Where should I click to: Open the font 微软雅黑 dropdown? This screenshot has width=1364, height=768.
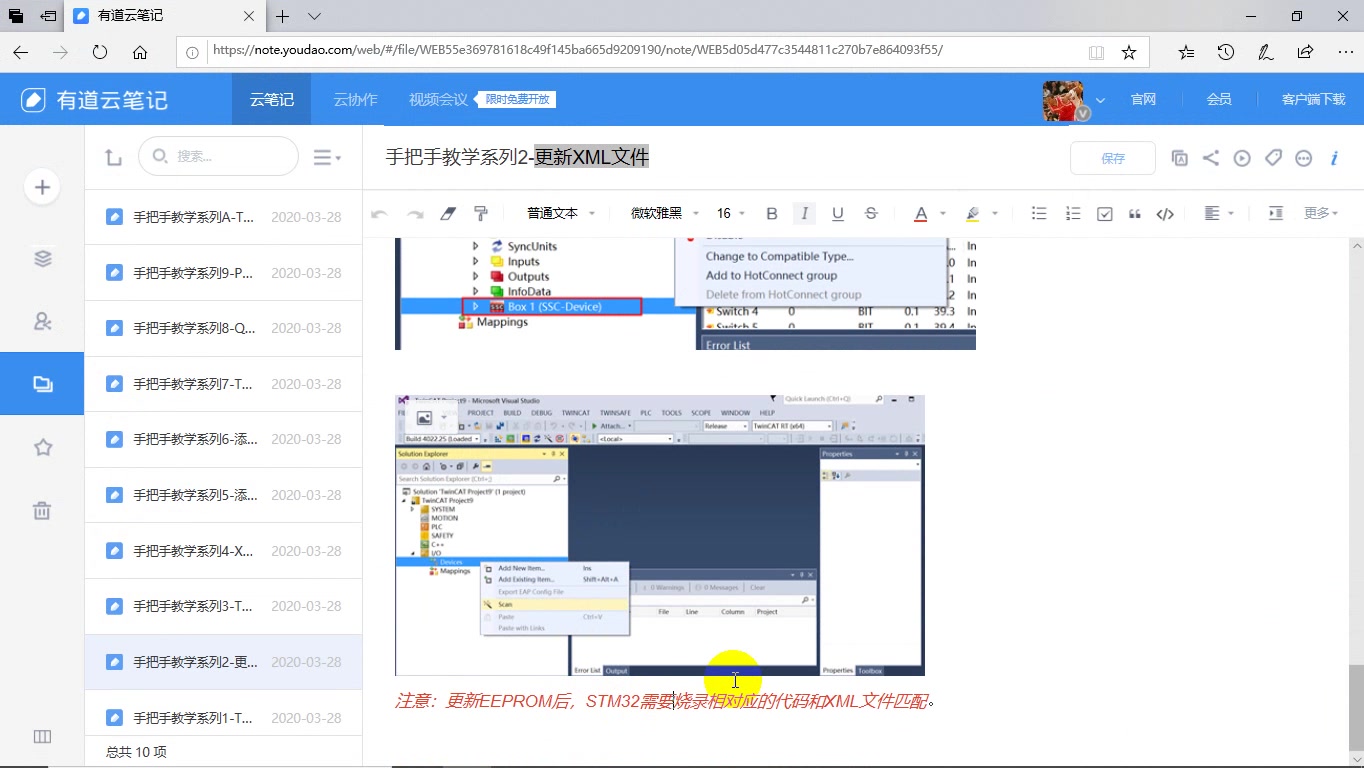point(664,213)
